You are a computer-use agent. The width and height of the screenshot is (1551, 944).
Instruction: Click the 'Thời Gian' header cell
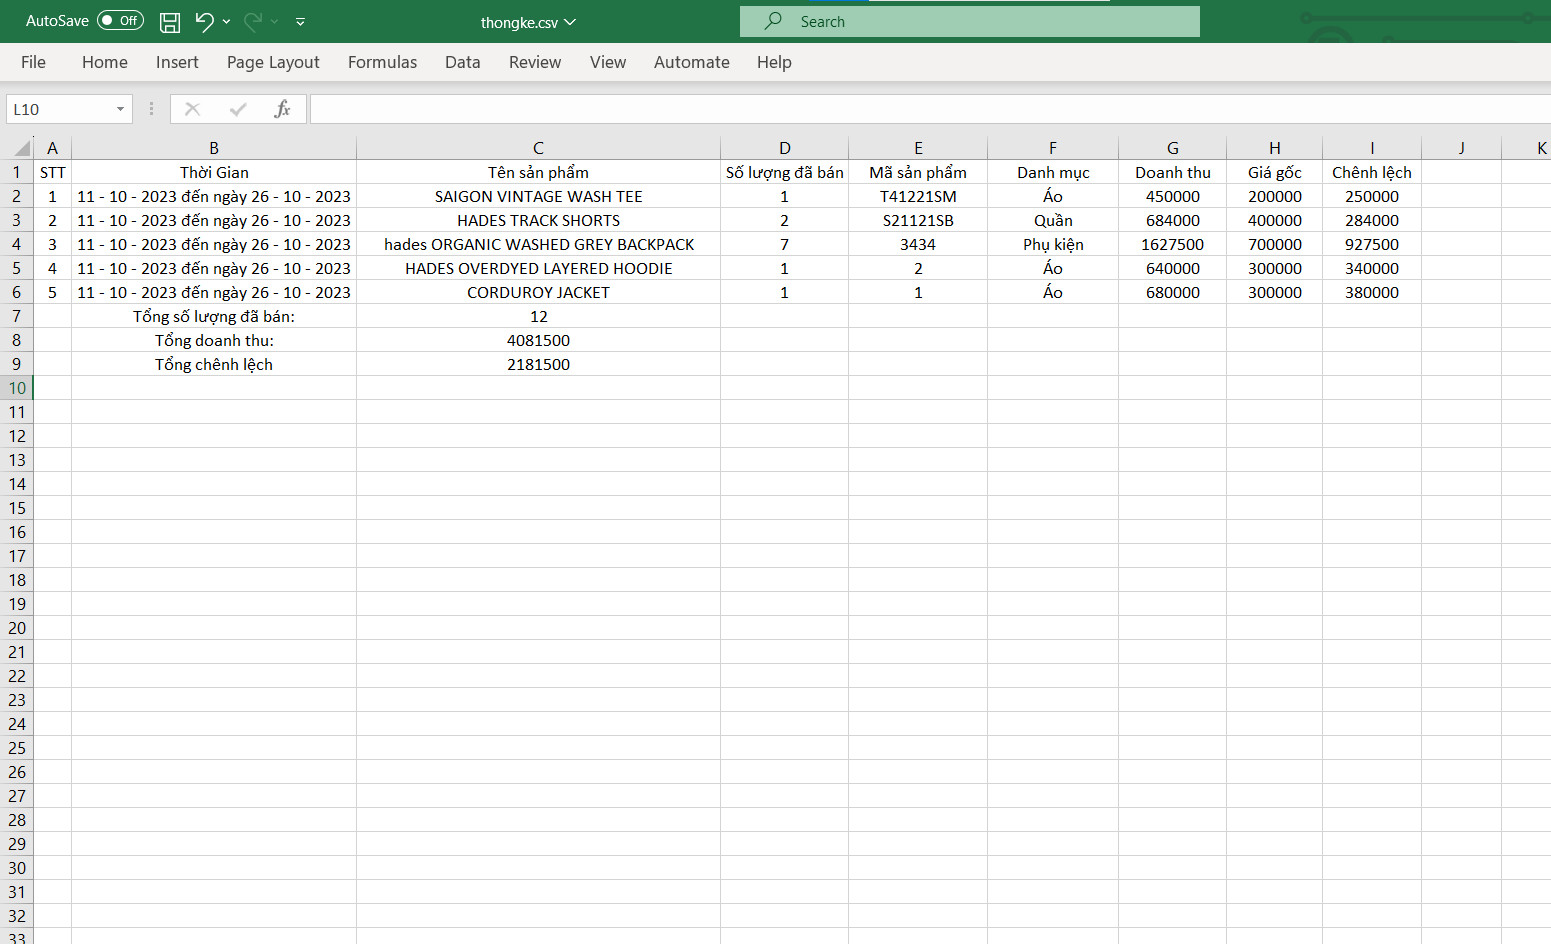214,172
